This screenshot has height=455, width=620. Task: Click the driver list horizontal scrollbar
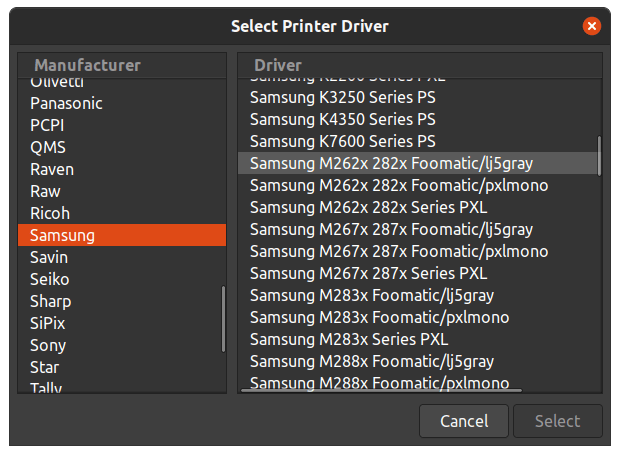[382, 391]
